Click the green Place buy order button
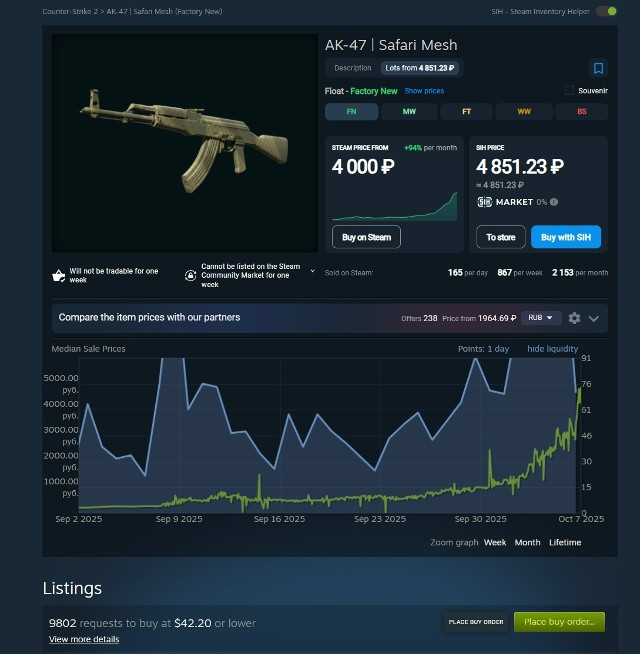640x654 pixels. tap(559, 622)
